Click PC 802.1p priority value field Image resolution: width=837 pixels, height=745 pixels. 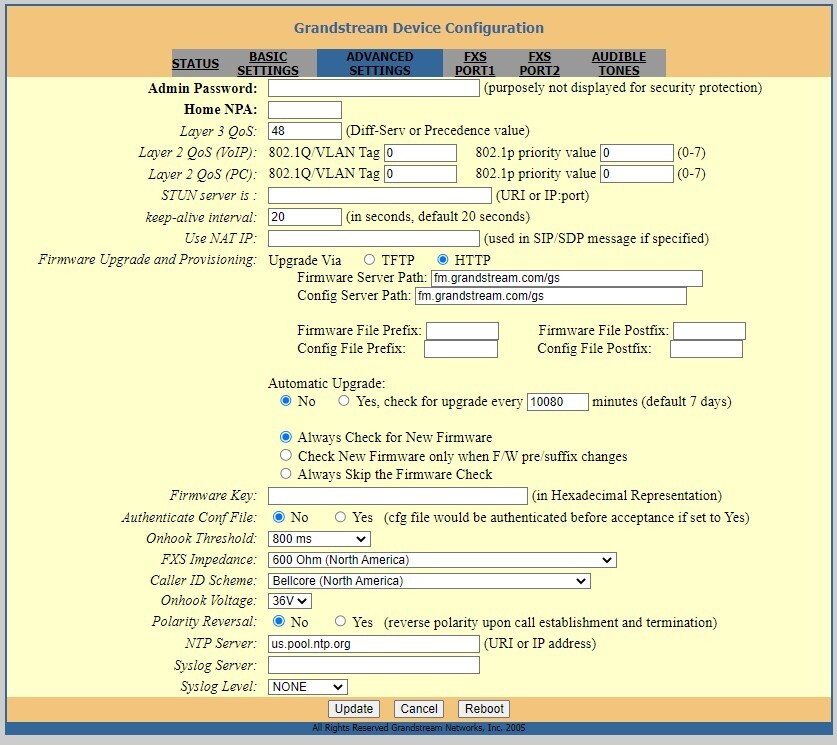tap(637, 174)
